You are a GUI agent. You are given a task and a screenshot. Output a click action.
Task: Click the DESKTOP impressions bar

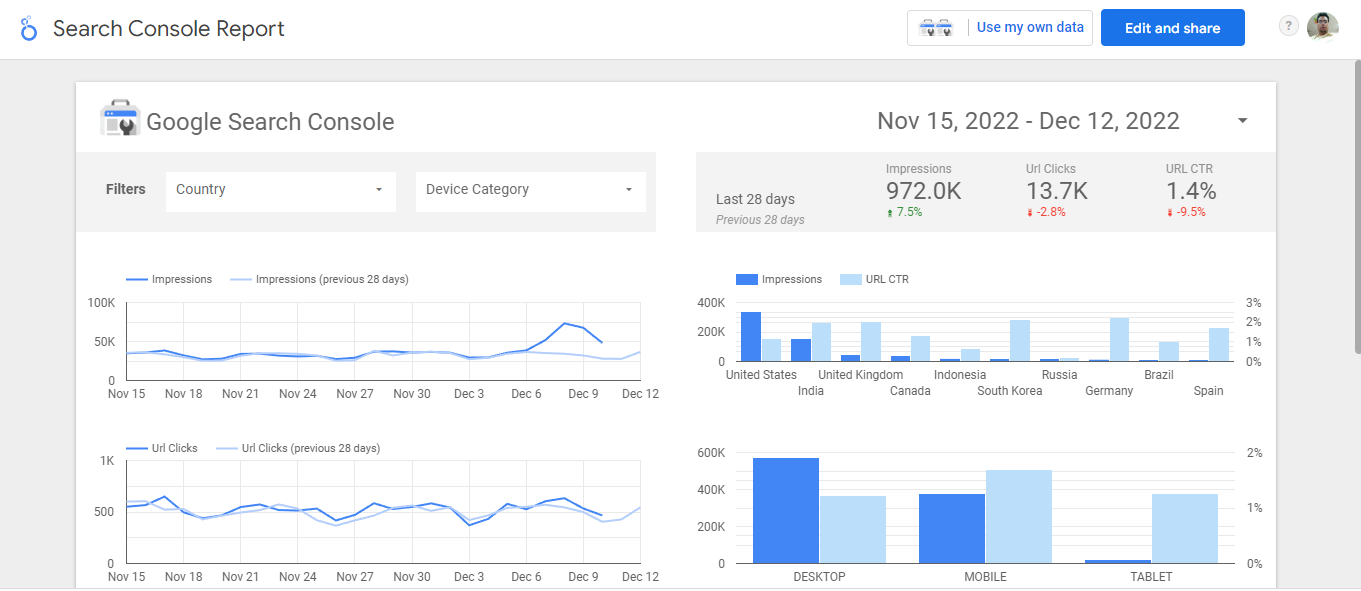point(785,510)
